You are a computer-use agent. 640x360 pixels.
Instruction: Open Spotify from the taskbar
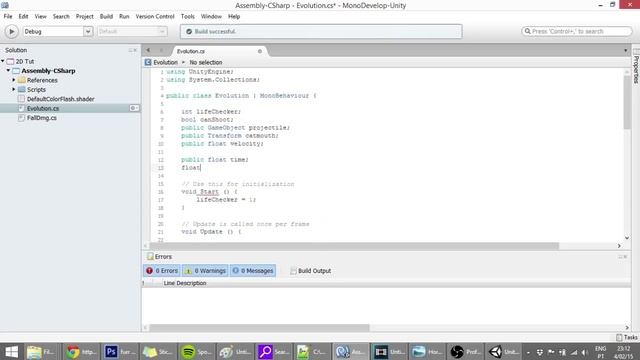point(195,351)
